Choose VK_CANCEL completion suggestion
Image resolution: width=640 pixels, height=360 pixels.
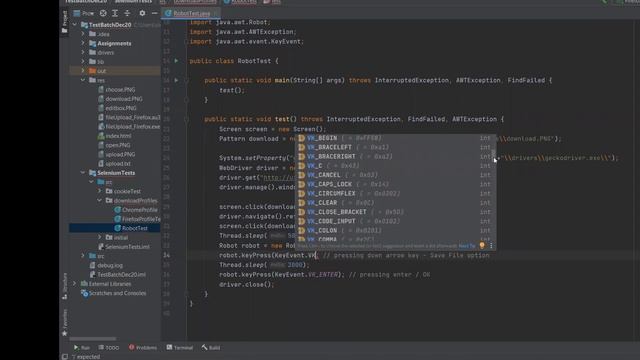tap(395, 175)
